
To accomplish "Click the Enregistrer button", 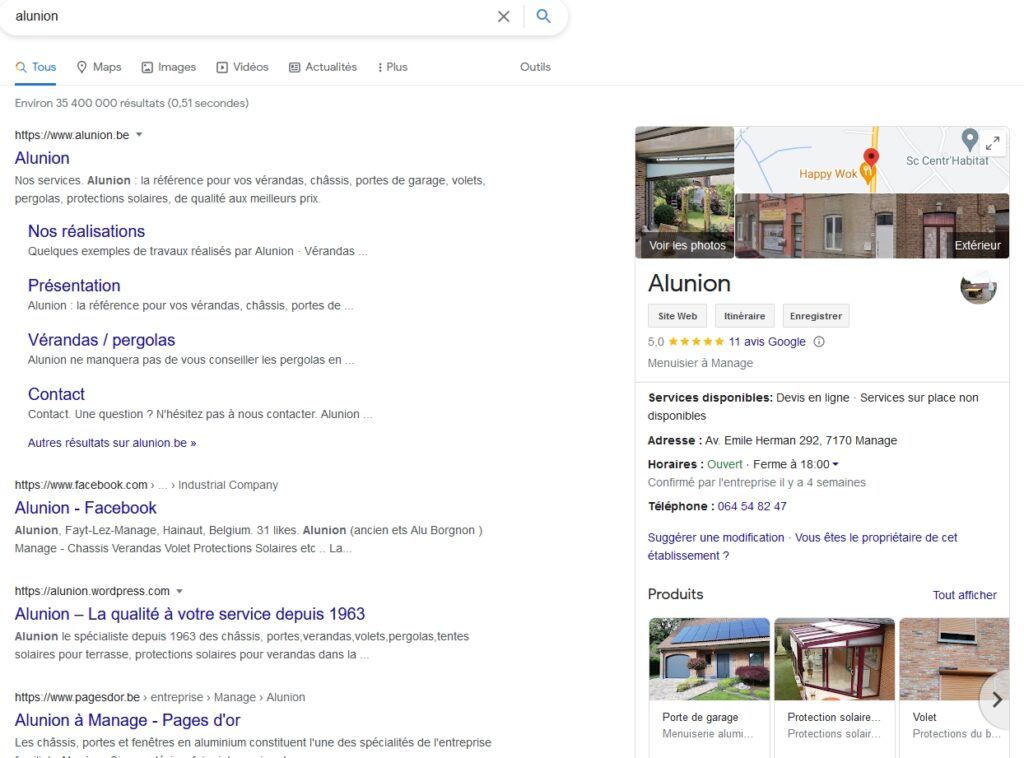I will pos(816,316).
